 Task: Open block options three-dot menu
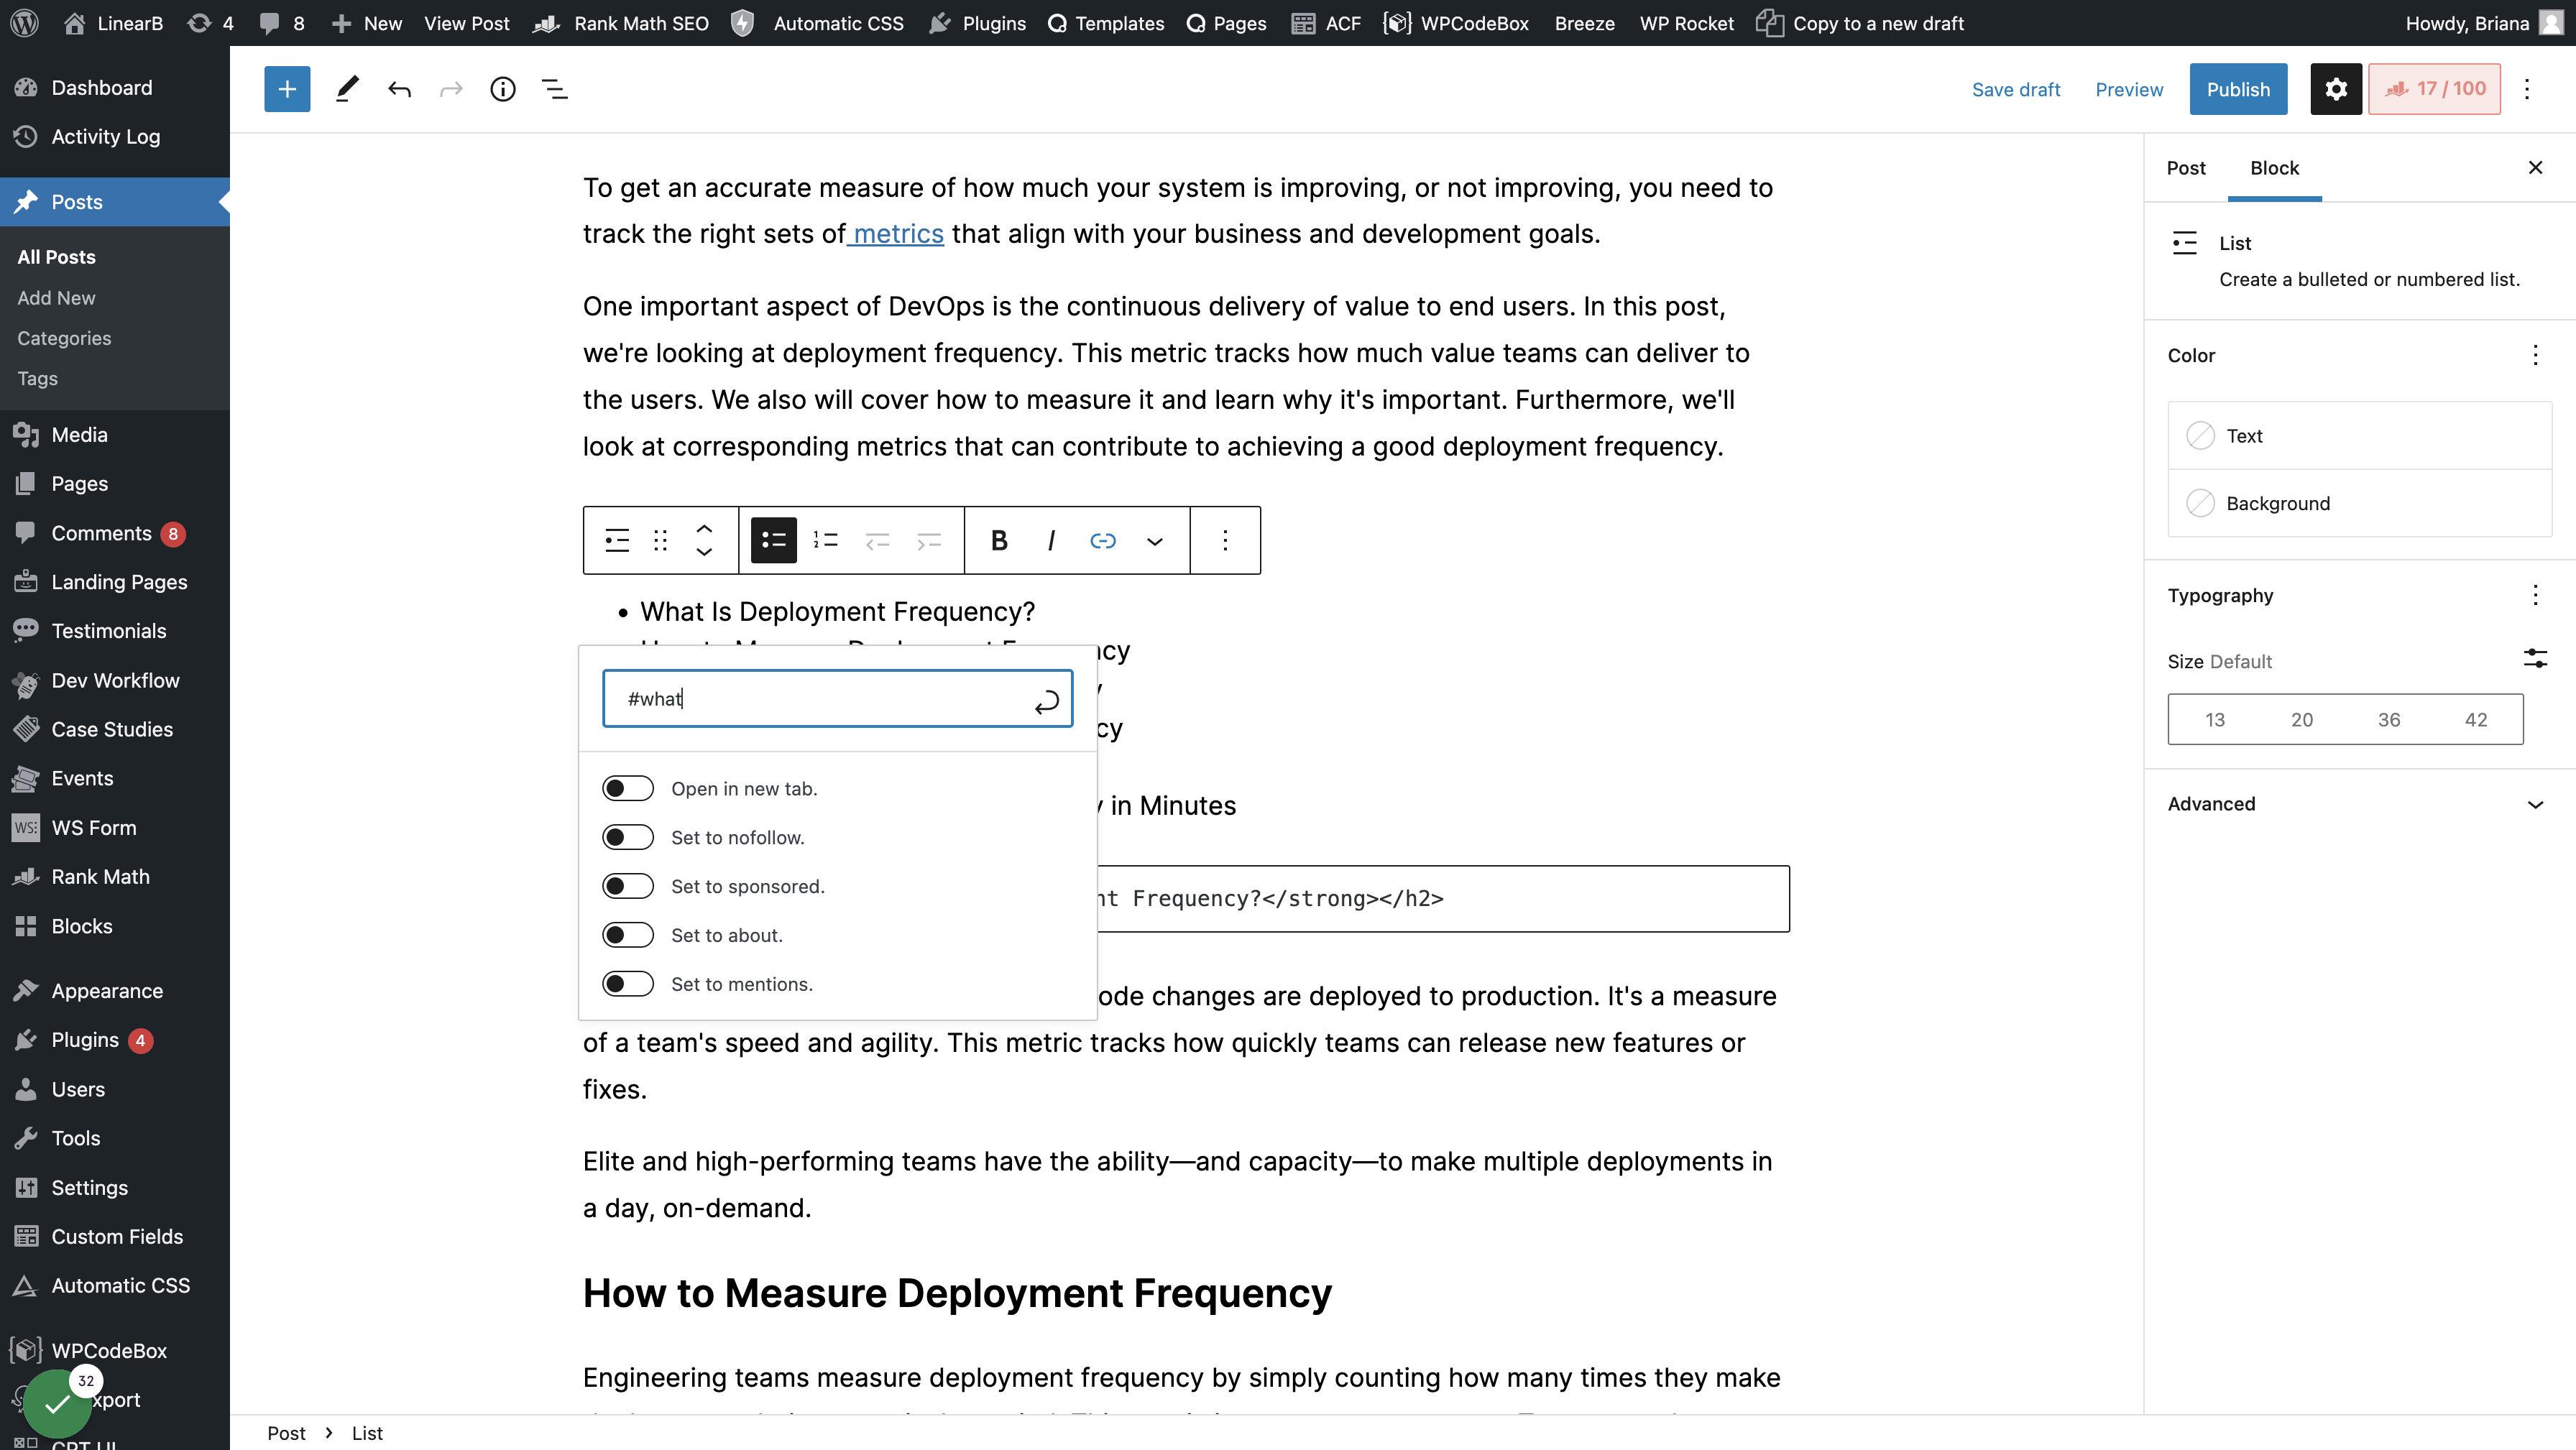[x=1225, y=540]
